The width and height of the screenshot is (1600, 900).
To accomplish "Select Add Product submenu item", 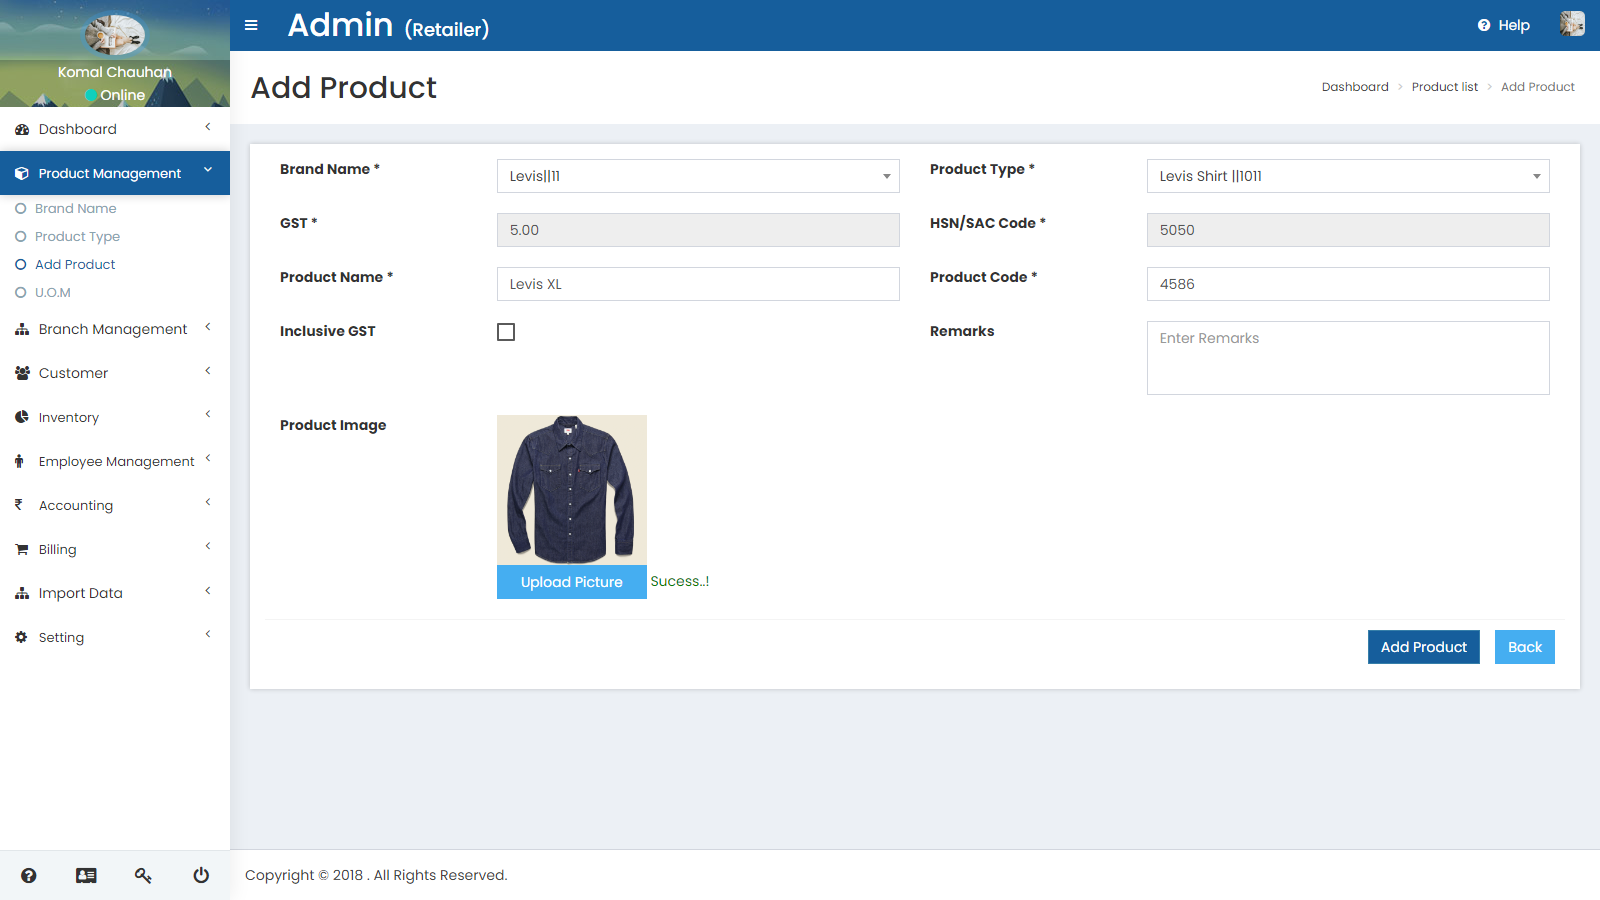I will (75, 264).
